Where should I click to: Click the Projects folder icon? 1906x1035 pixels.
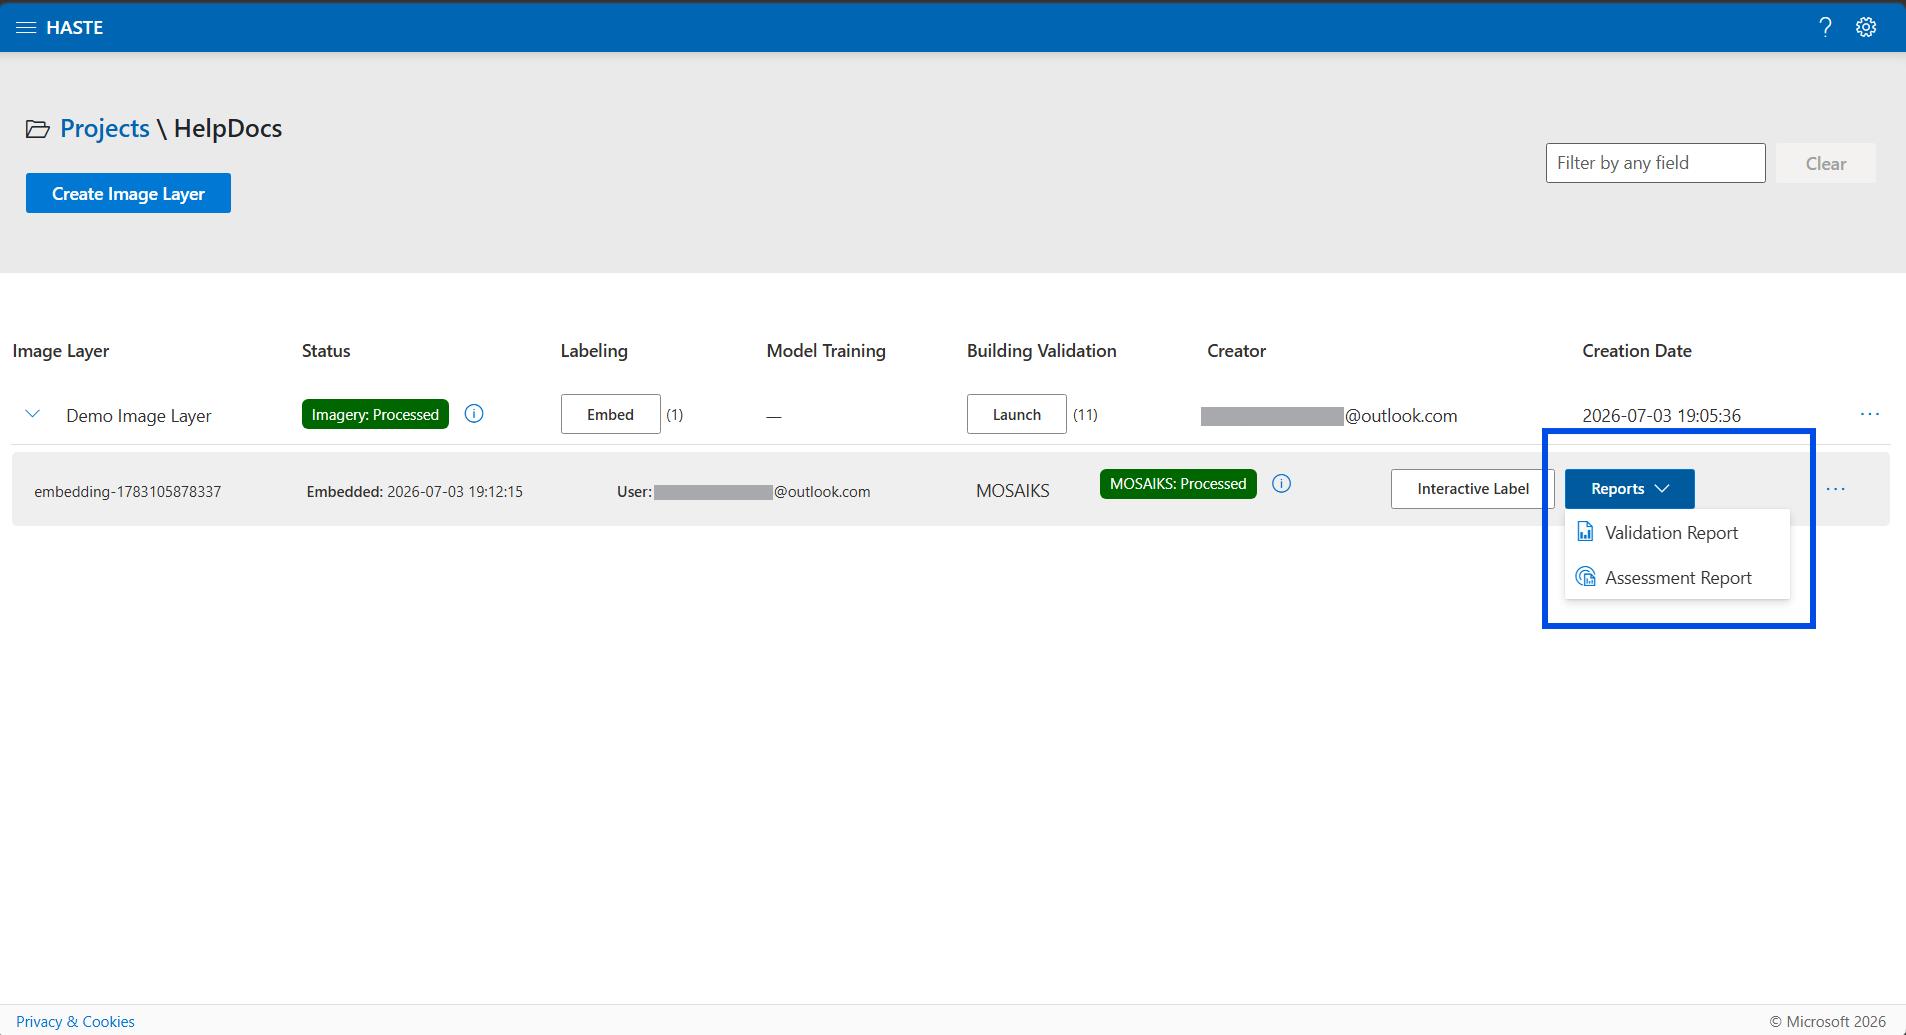point(38,129)
